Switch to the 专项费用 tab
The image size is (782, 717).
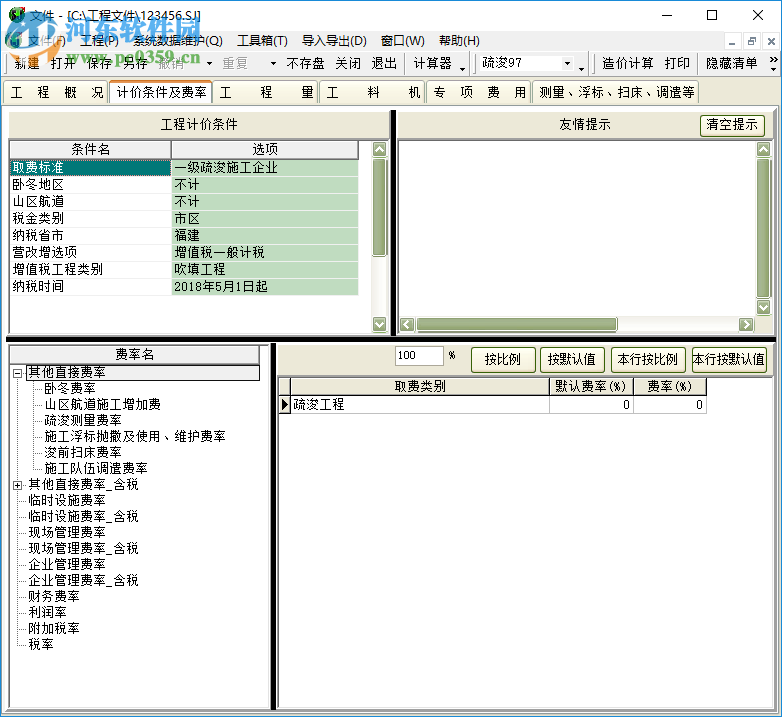[x=479, y=92]
